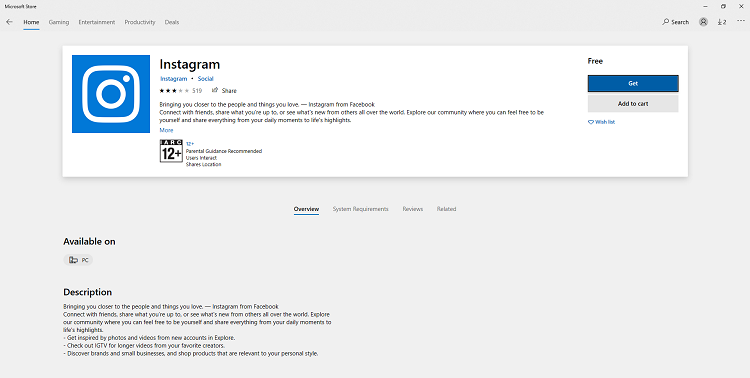Select the Reviews tab
The image size is (750, 378).
point(413,209)
